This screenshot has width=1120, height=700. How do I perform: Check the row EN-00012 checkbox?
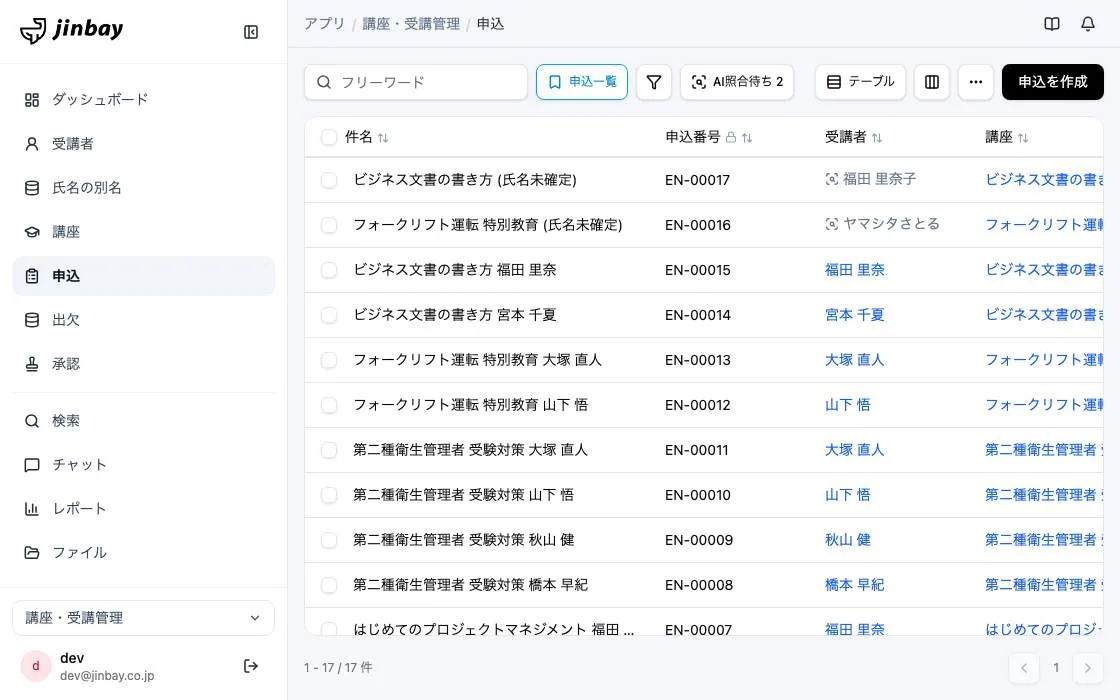pos(329,405)
